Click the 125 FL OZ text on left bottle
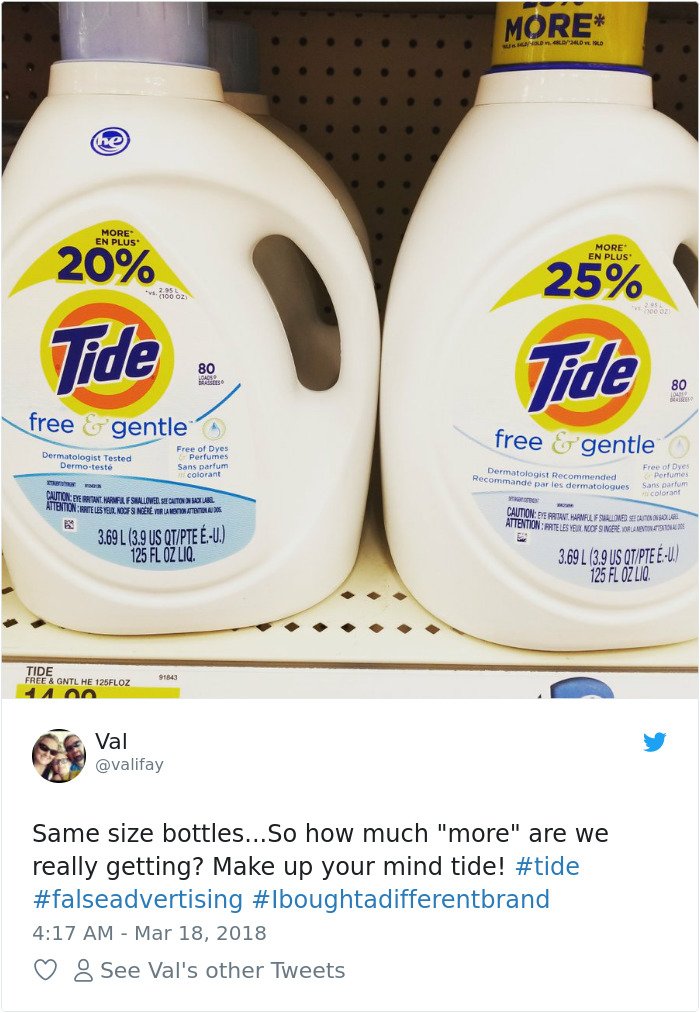The width and height of the screenshot is (700, 1013). 163,555
